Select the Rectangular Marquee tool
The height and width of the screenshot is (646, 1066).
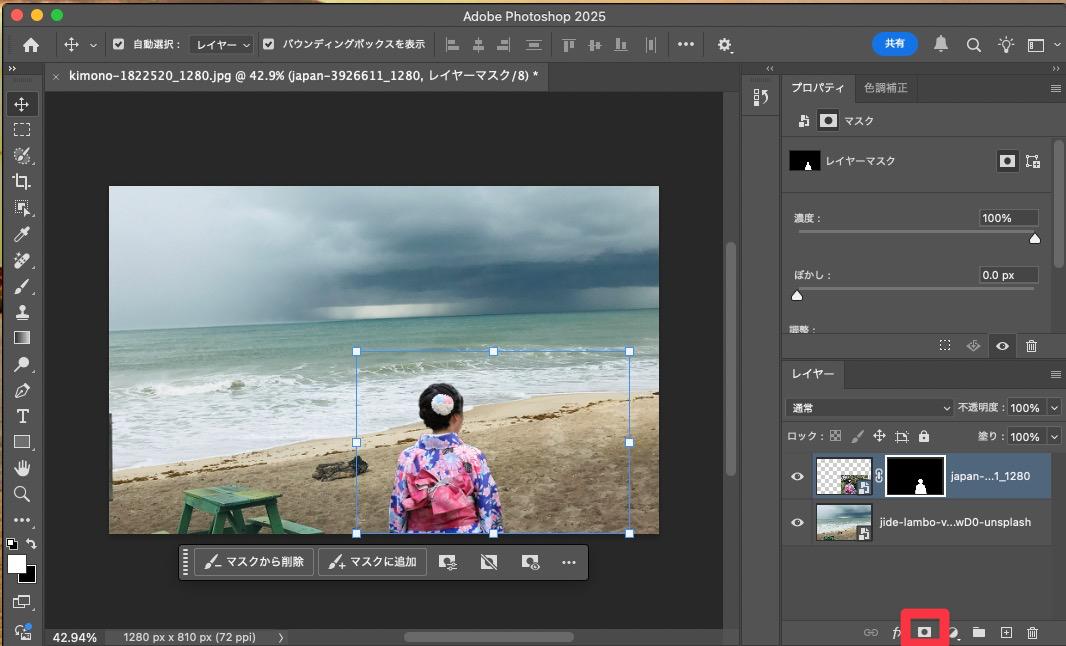click(x=22, y=130)
